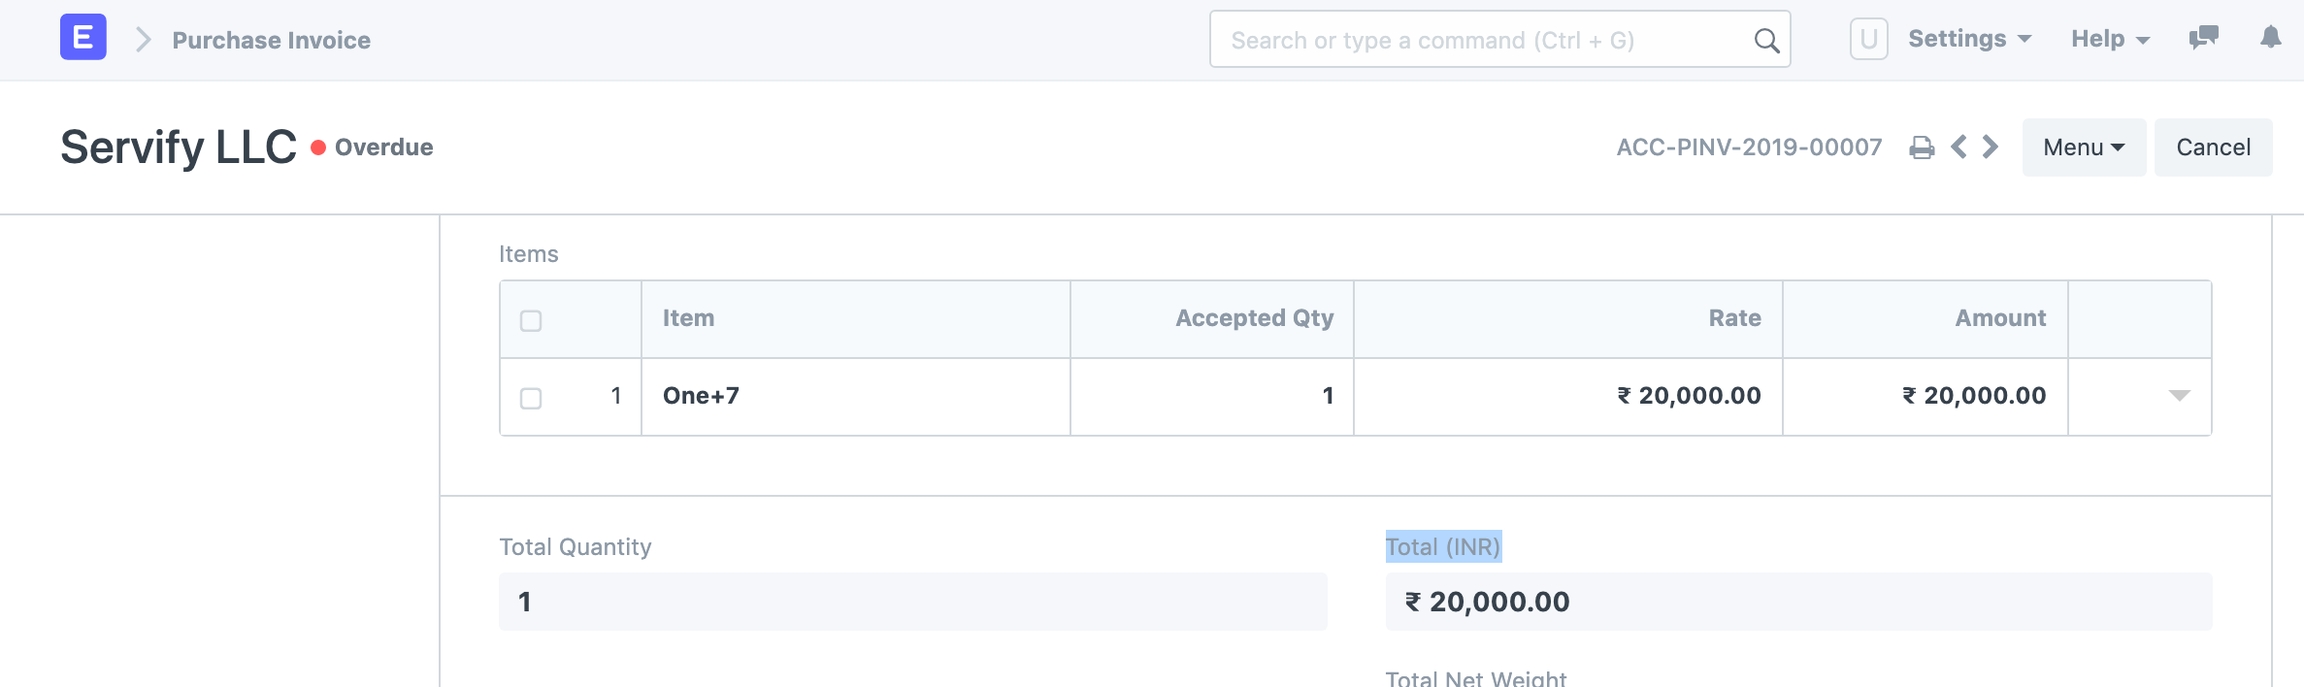The height and width of the screenshot is (687, 2304).
Task: Click the One+7 item cell
Action: pyautogui.click(x=855, y=396)
